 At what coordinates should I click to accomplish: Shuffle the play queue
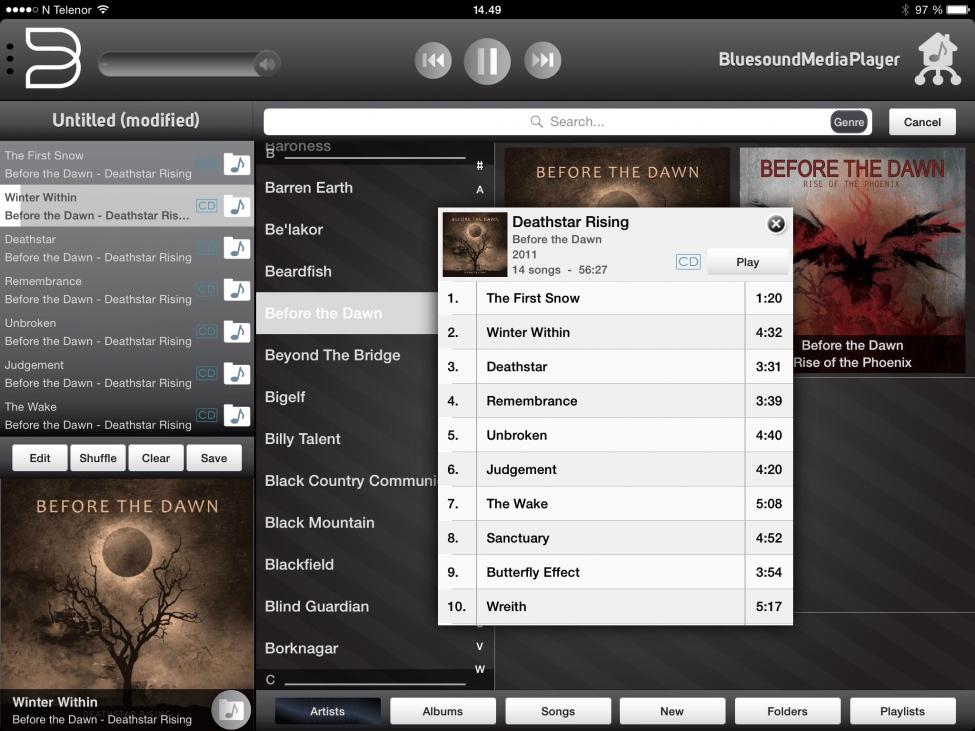point(98,458)
